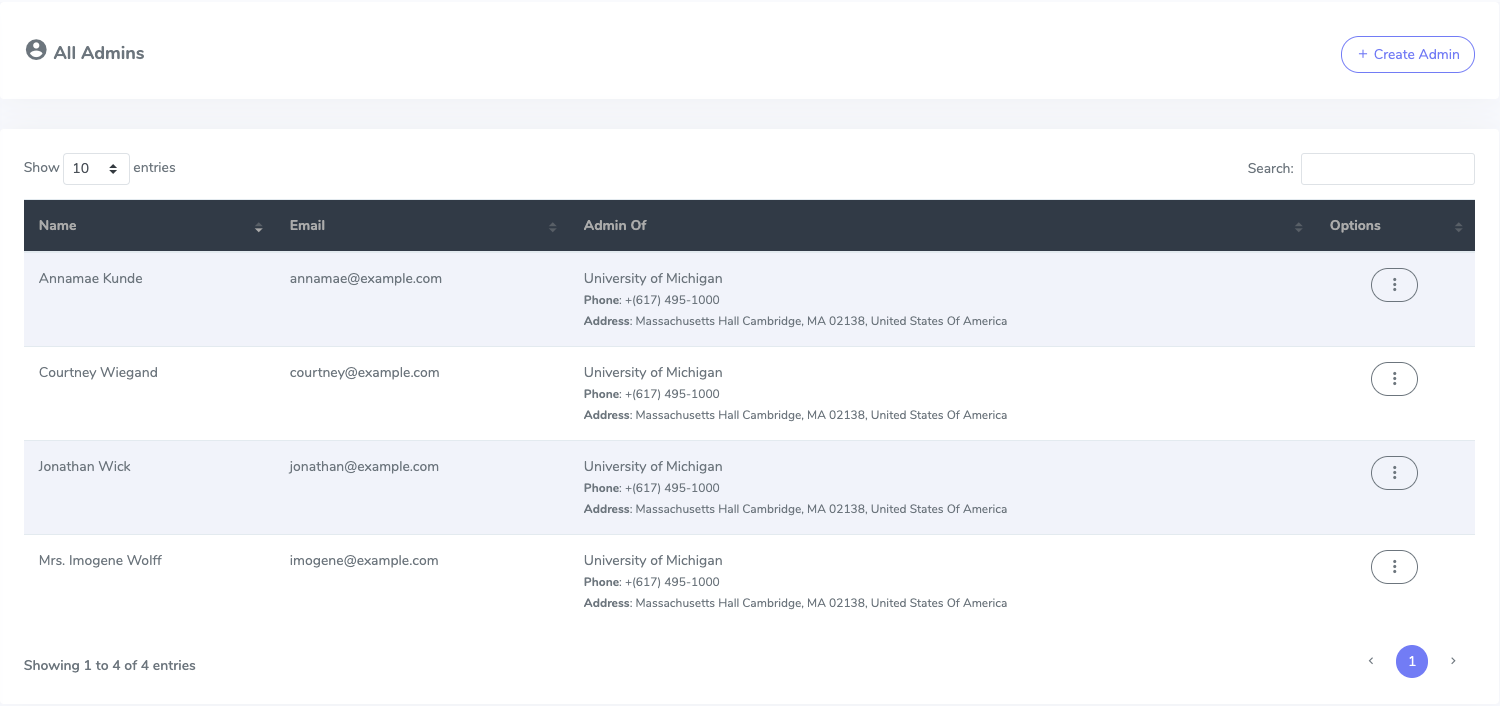
Task: Focus the Search input field
Action: pos(1387,169)
